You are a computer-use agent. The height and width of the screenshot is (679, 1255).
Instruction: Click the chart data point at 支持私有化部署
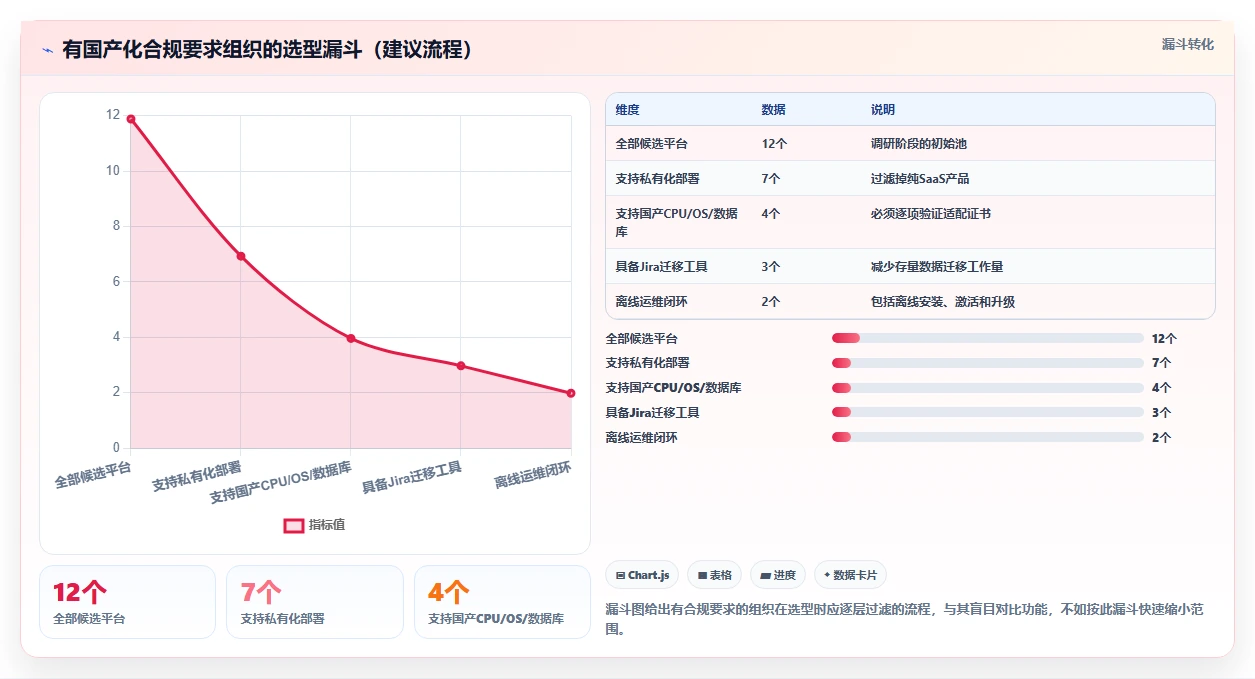[x=241, y=257]
